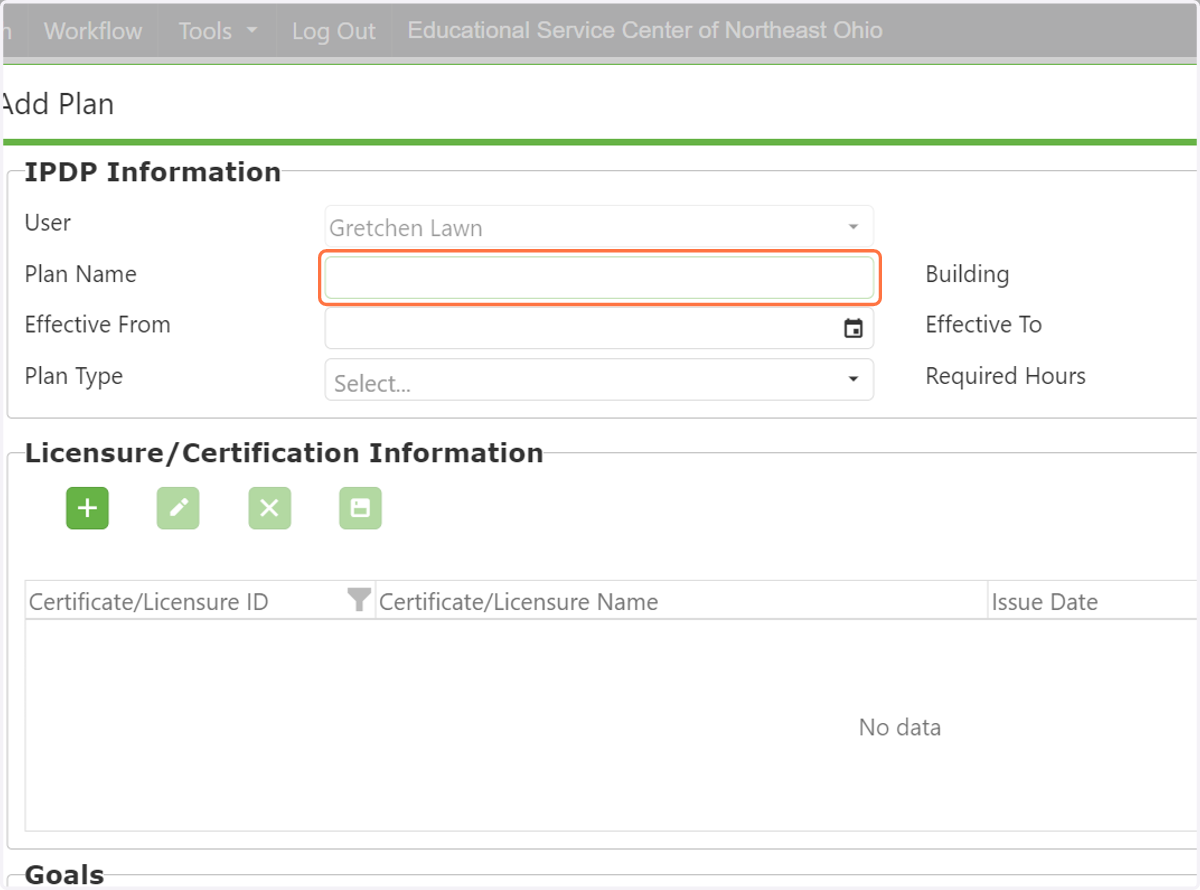The image size is (1200, 890).
Task: Click the pencil edit licensure icon
Action: coord(178,508)
